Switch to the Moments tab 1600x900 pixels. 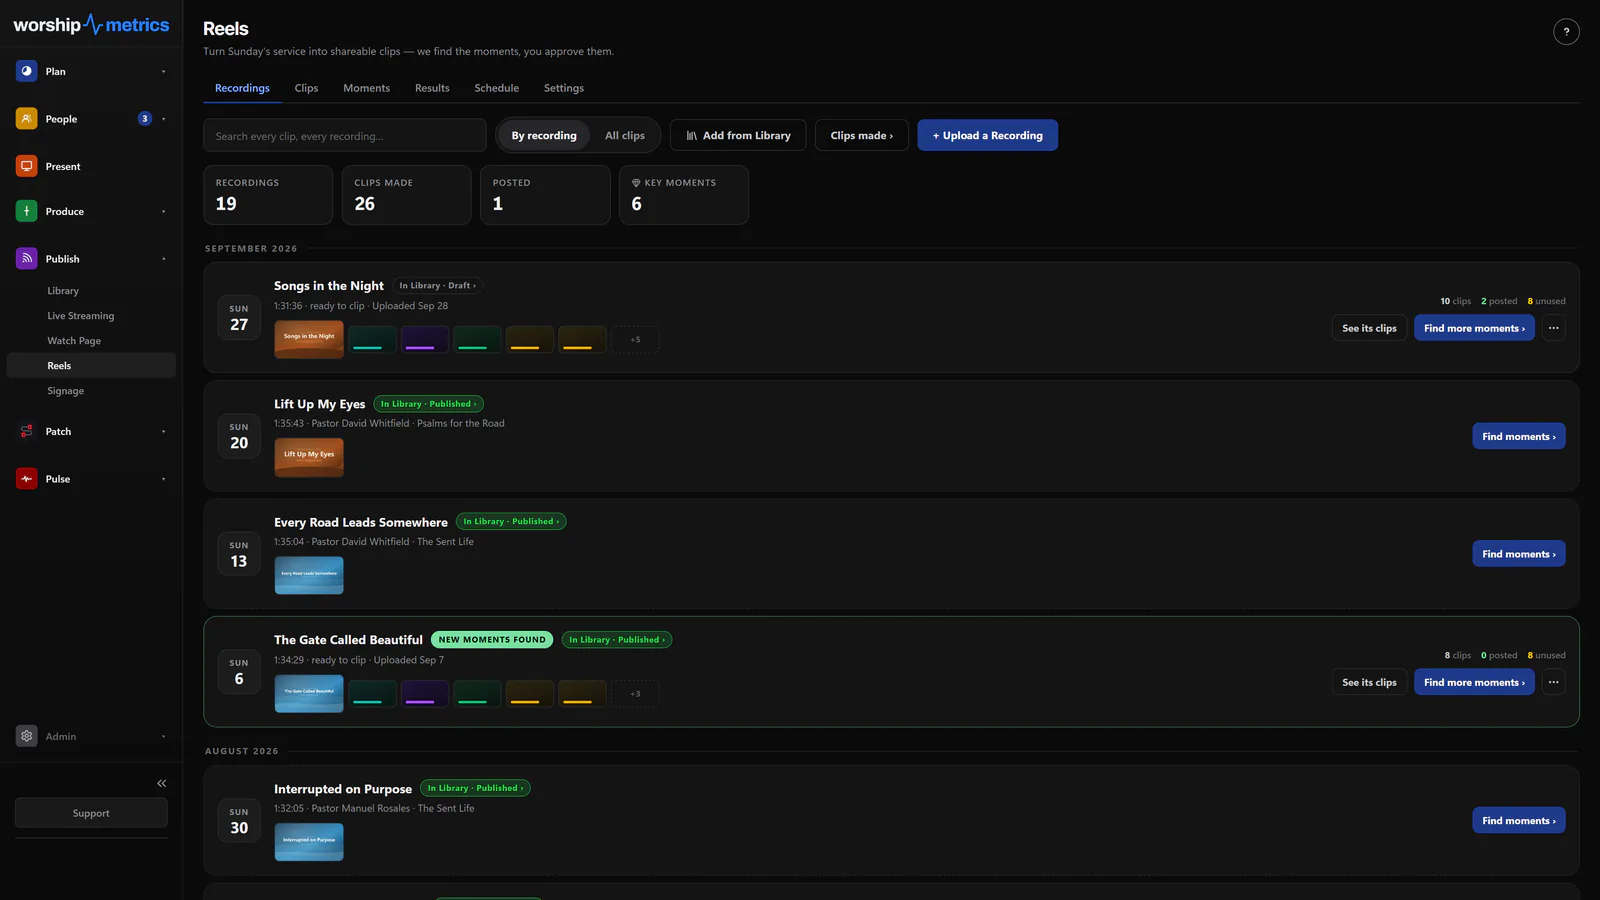tap(366, 88)
